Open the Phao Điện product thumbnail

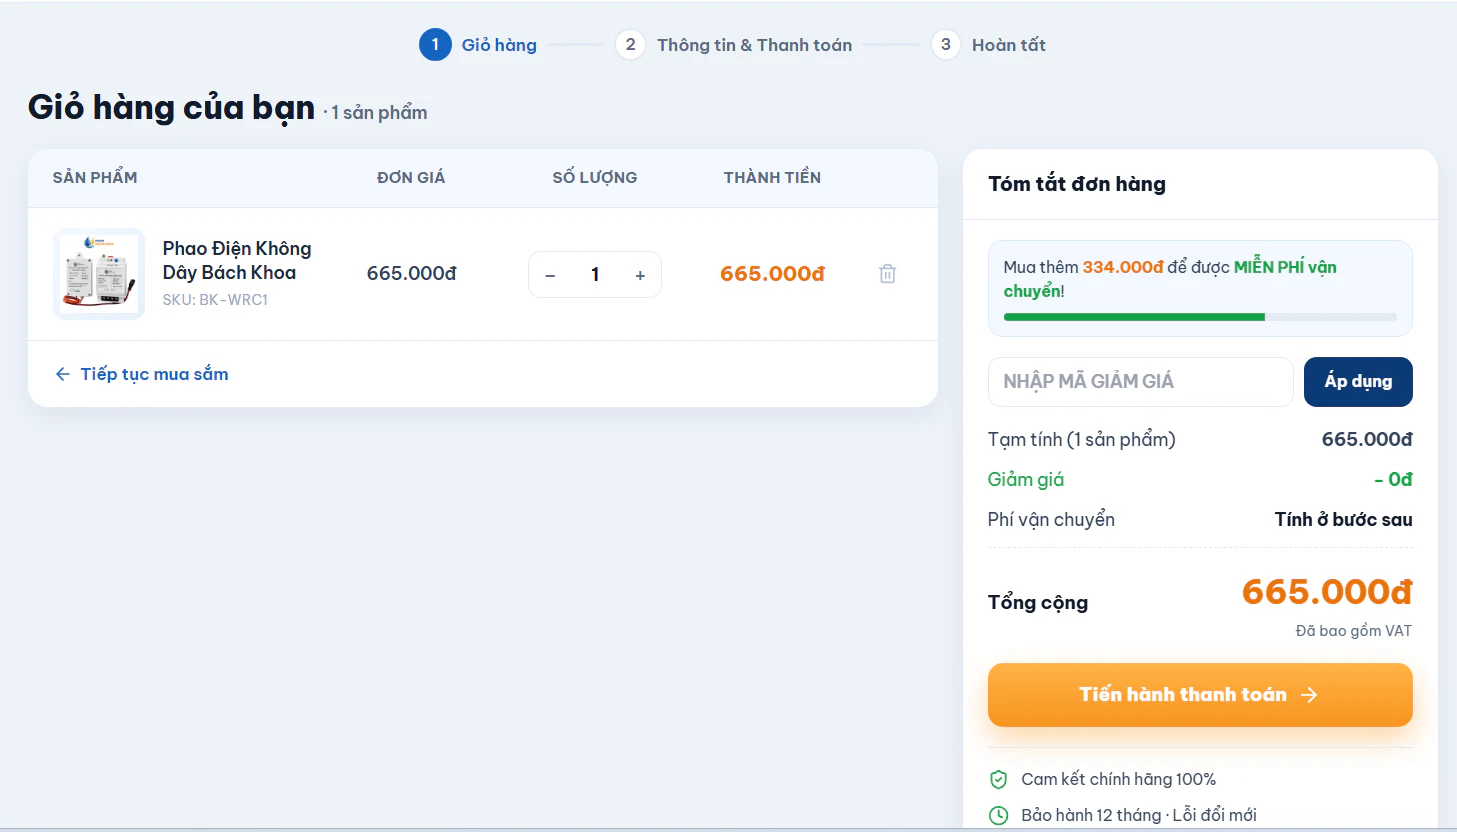[99, 274]
